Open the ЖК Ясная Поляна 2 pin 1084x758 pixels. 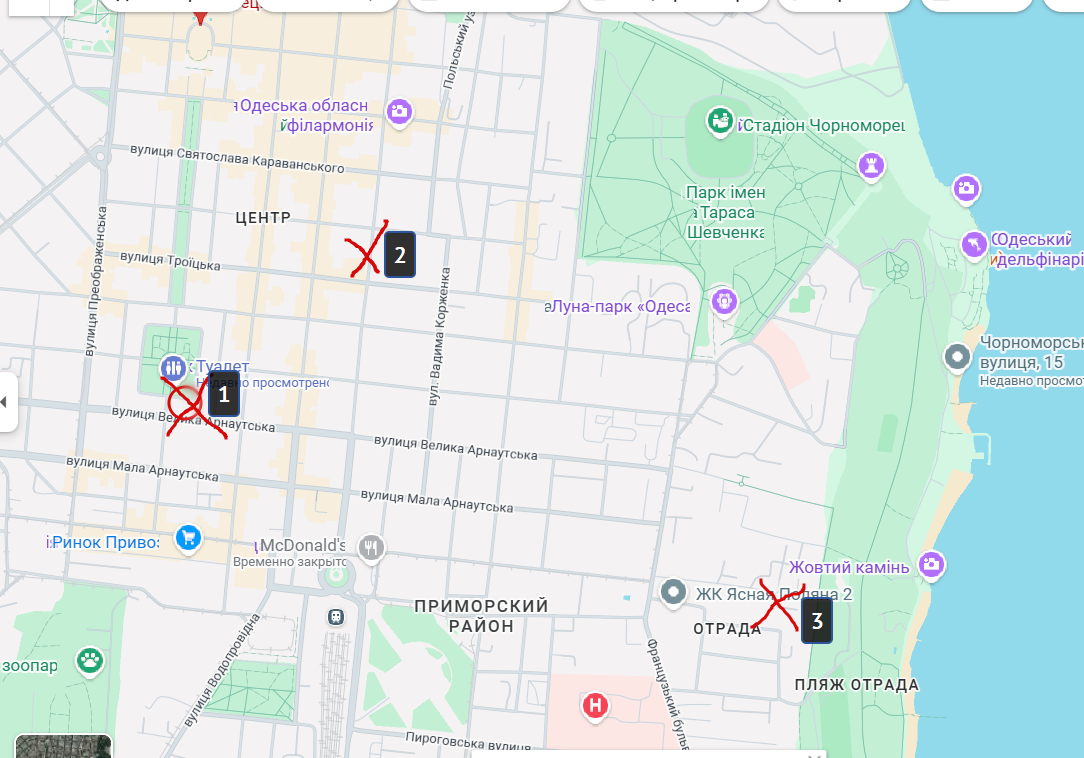(673, 593)
